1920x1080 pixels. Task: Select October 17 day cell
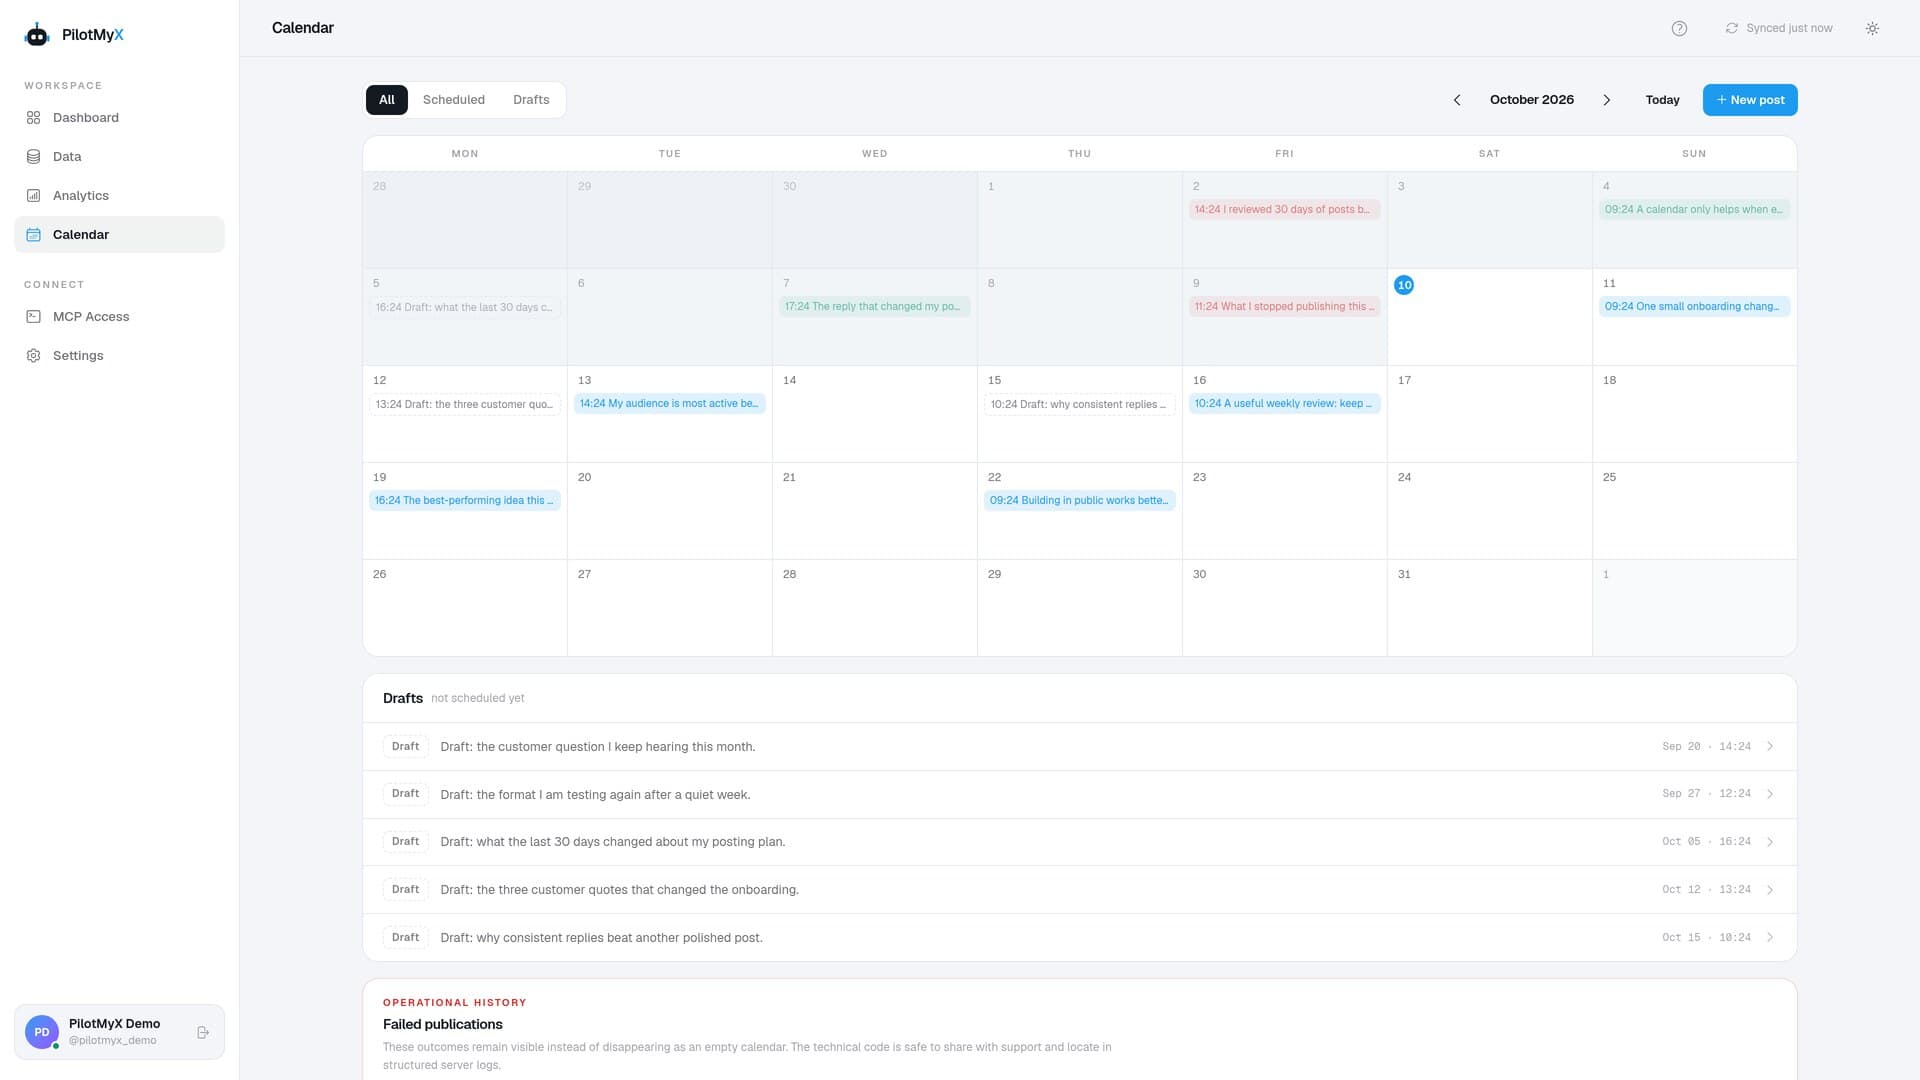(1489, 414)
